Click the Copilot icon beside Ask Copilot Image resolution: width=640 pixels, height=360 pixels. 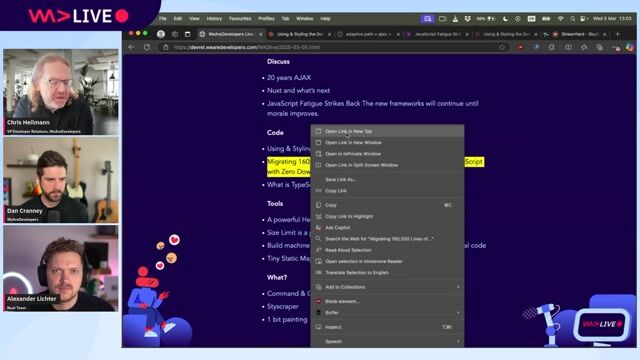[x=318, y=227]
